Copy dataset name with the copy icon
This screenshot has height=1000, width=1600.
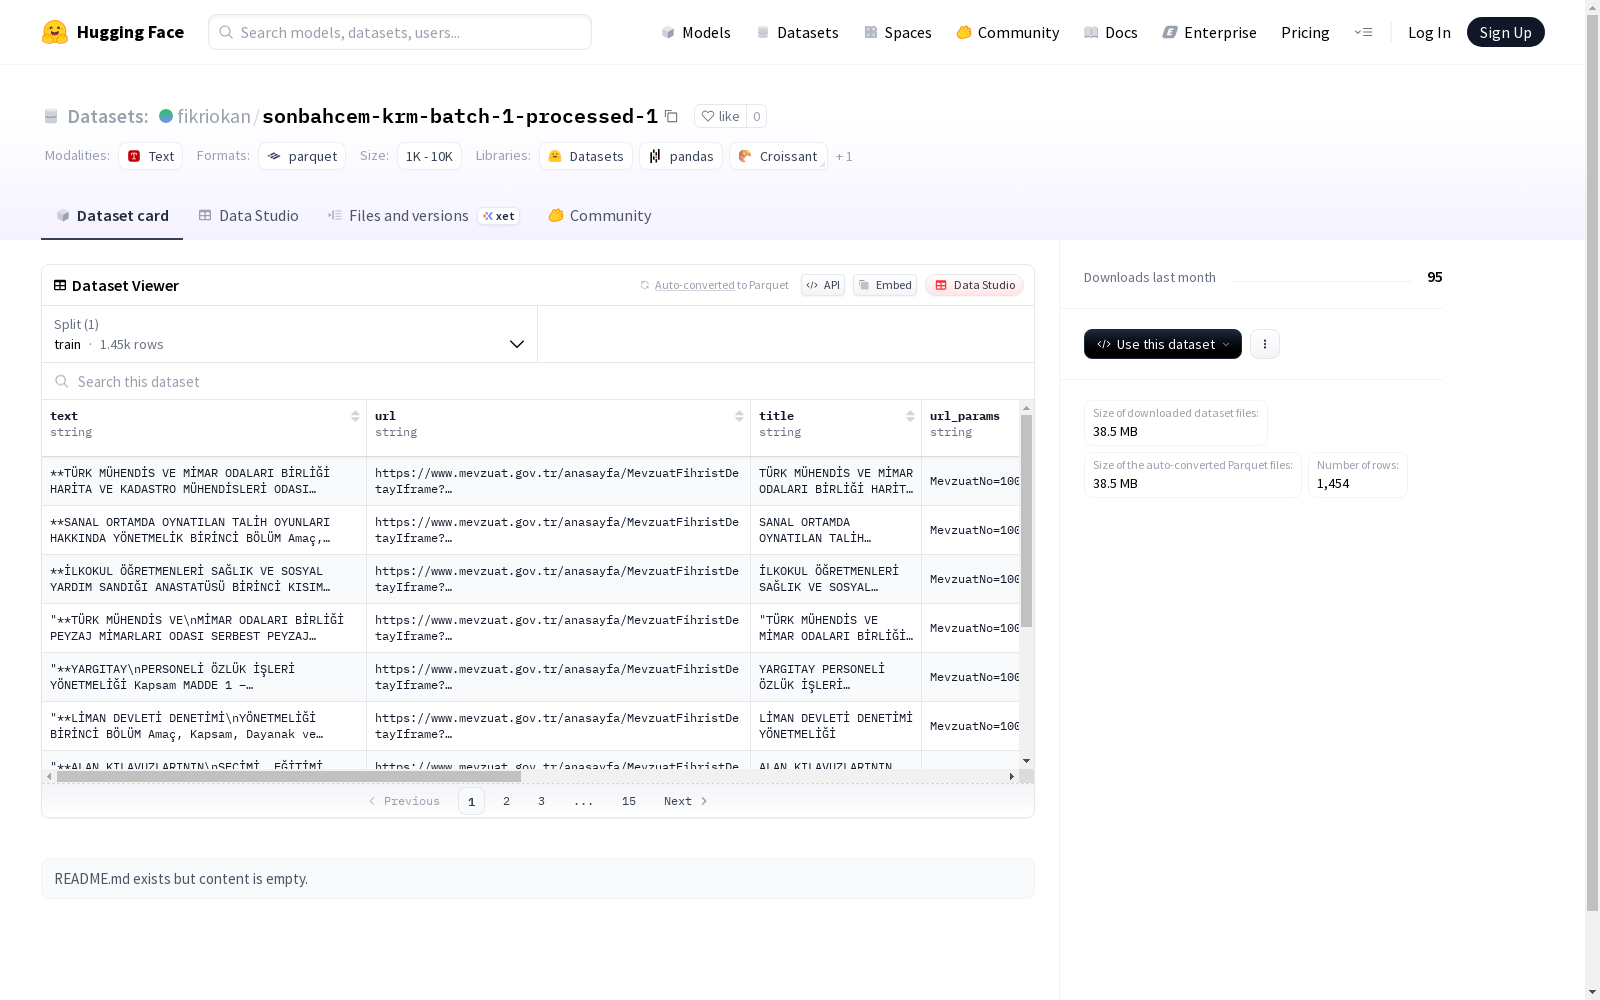671,116
